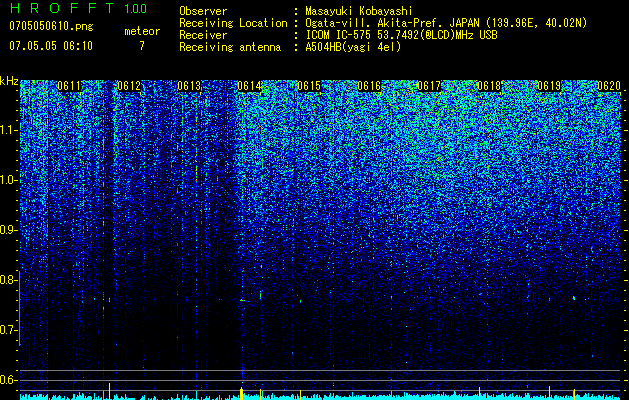Screen dimensions: 629x400
Task: Click the 0613 time label
Action: point(189,86)
